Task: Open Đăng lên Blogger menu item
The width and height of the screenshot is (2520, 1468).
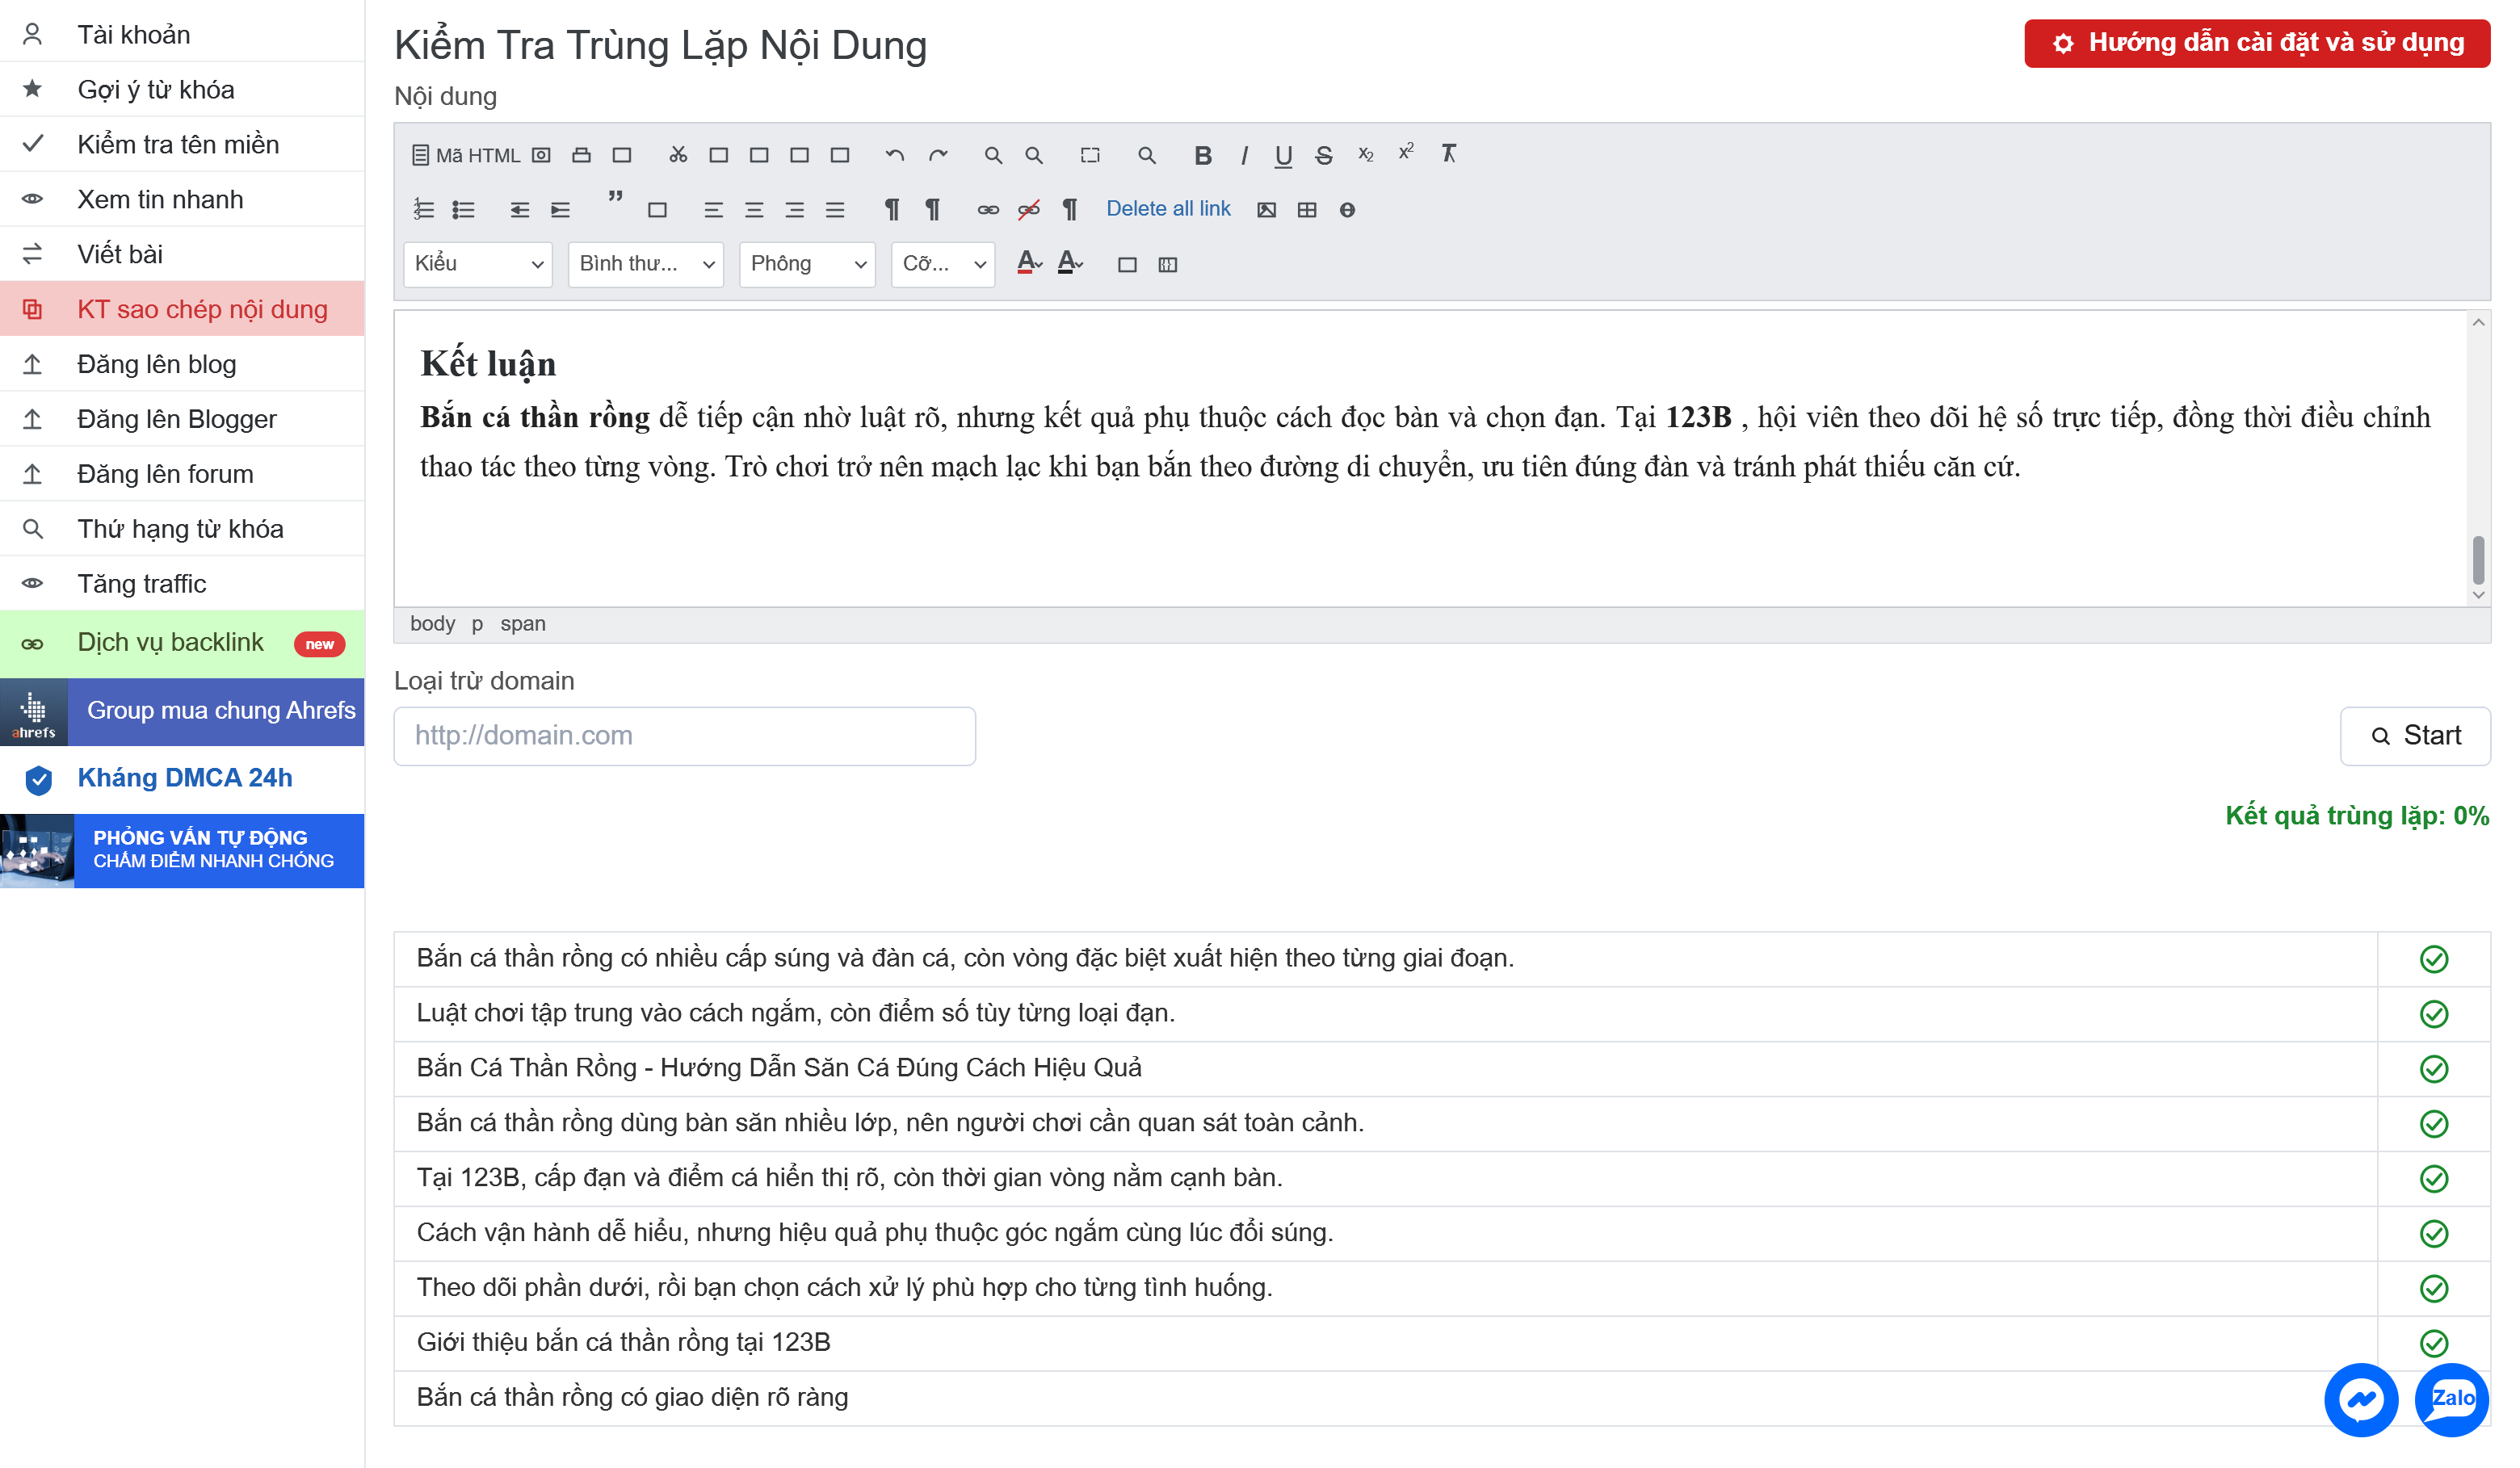Action: tap(182, 419)
